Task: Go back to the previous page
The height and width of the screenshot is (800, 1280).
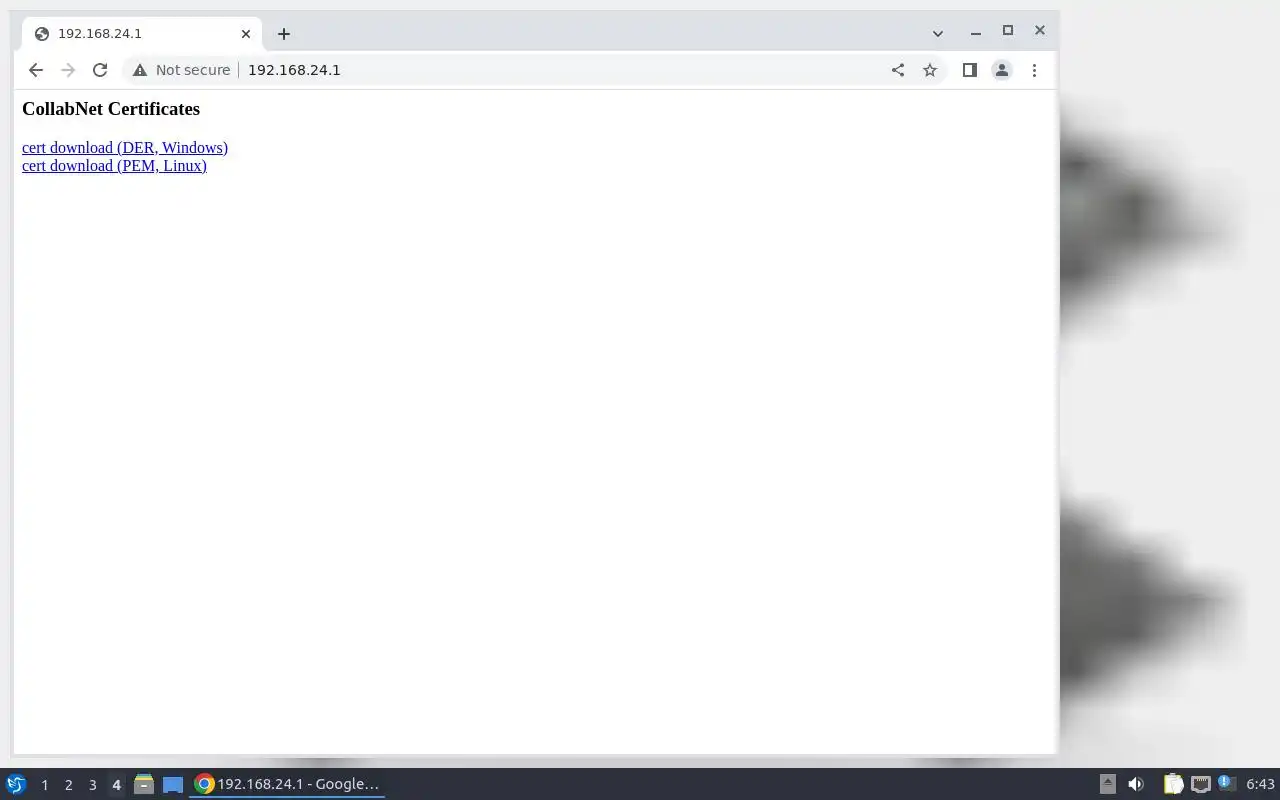Action: pos(36,70)
